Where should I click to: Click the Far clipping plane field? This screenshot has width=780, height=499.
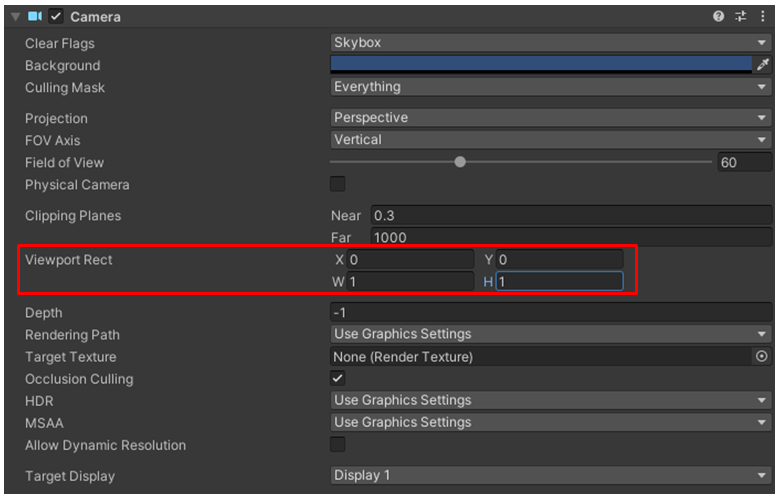(571, 237)
